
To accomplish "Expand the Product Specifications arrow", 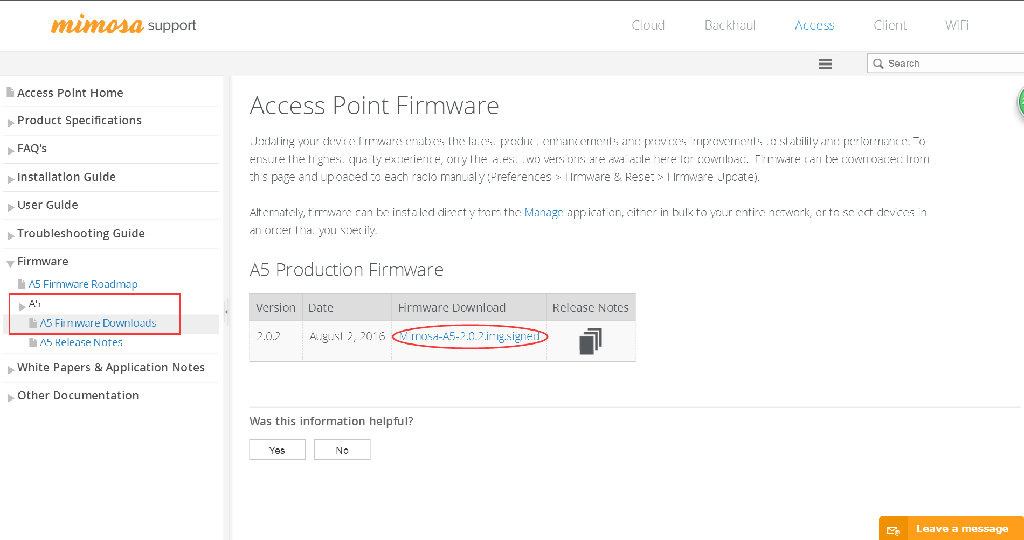I will click(x=10, y=122).
